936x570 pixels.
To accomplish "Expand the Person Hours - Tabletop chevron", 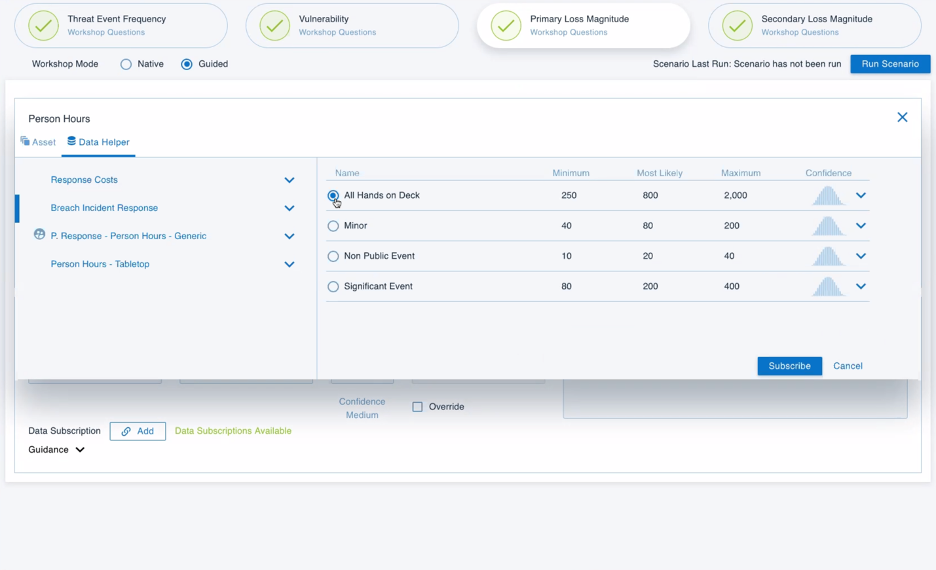I will click(x=290, y=264).
